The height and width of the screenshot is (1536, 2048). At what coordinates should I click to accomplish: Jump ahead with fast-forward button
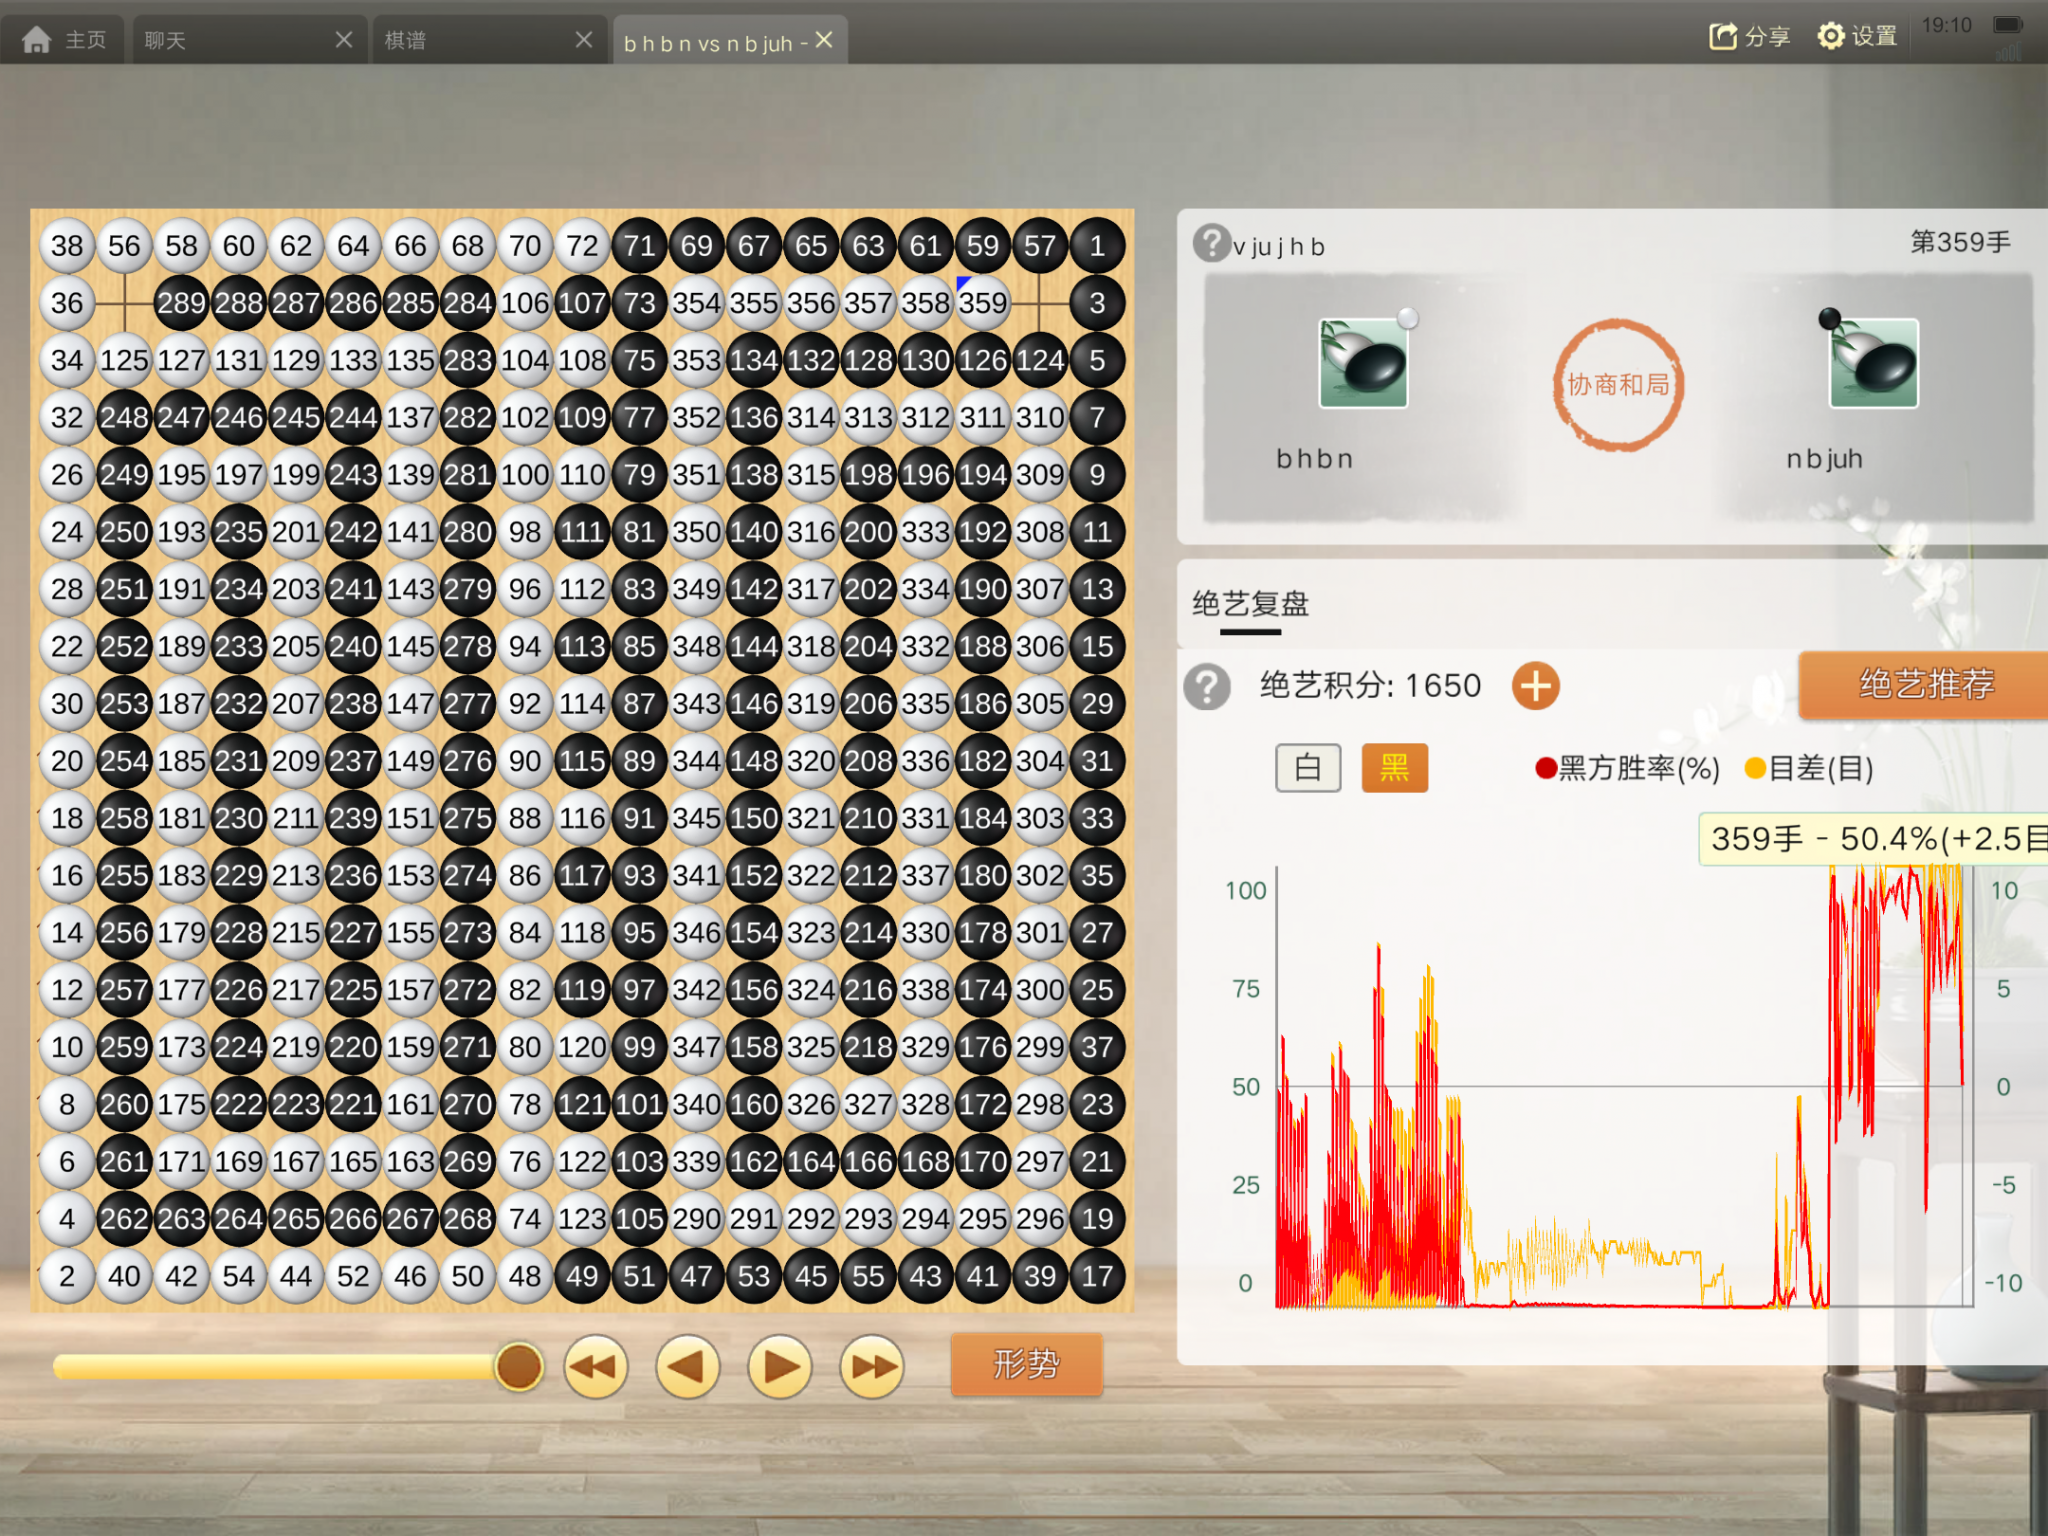(x=872, y=1367)
